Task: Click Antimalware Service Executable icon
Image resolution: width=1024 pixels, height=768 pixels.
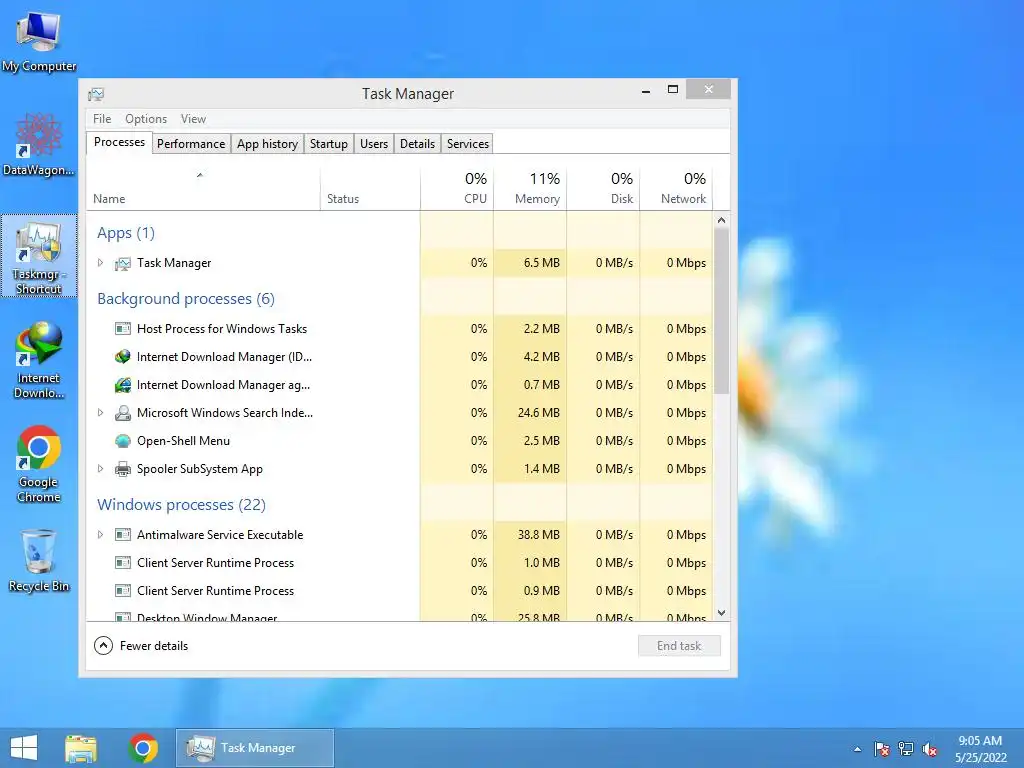Action: pyautogui.click(x=122, y=535)
